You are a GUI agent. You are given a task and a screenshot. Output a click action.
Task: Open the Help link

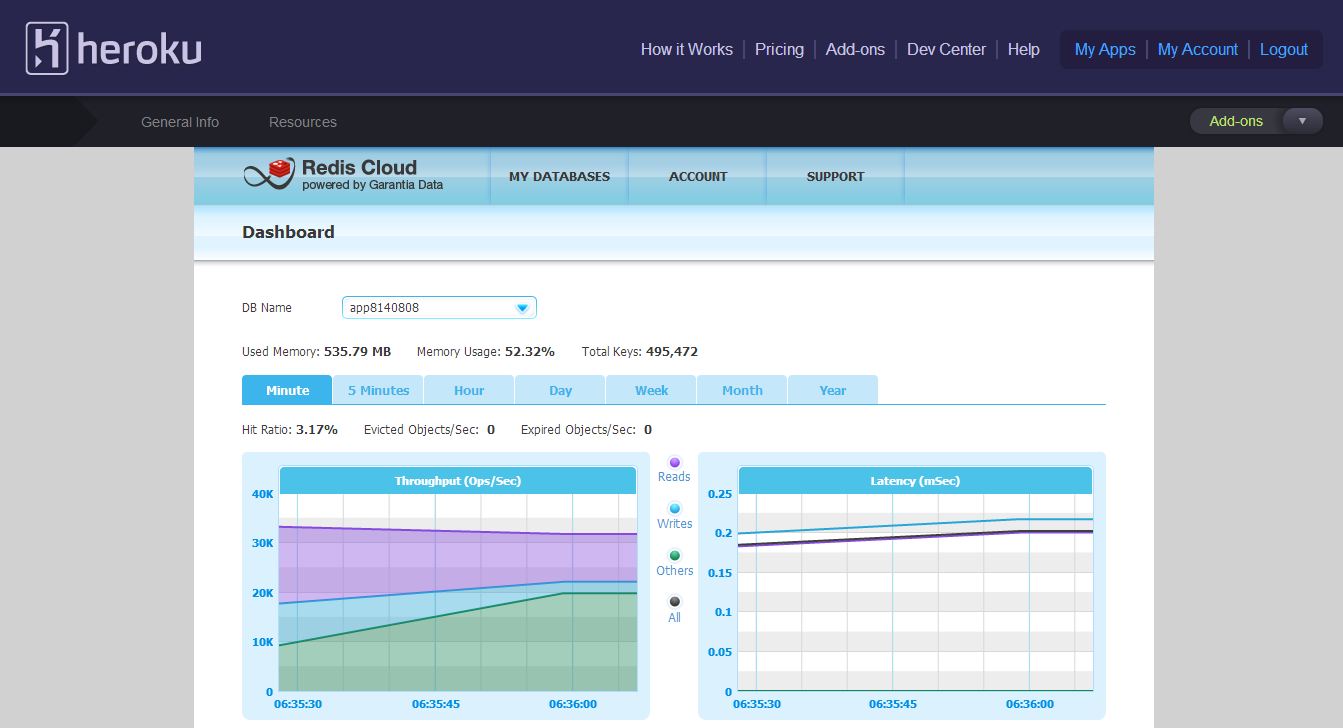click(1024, 49)
